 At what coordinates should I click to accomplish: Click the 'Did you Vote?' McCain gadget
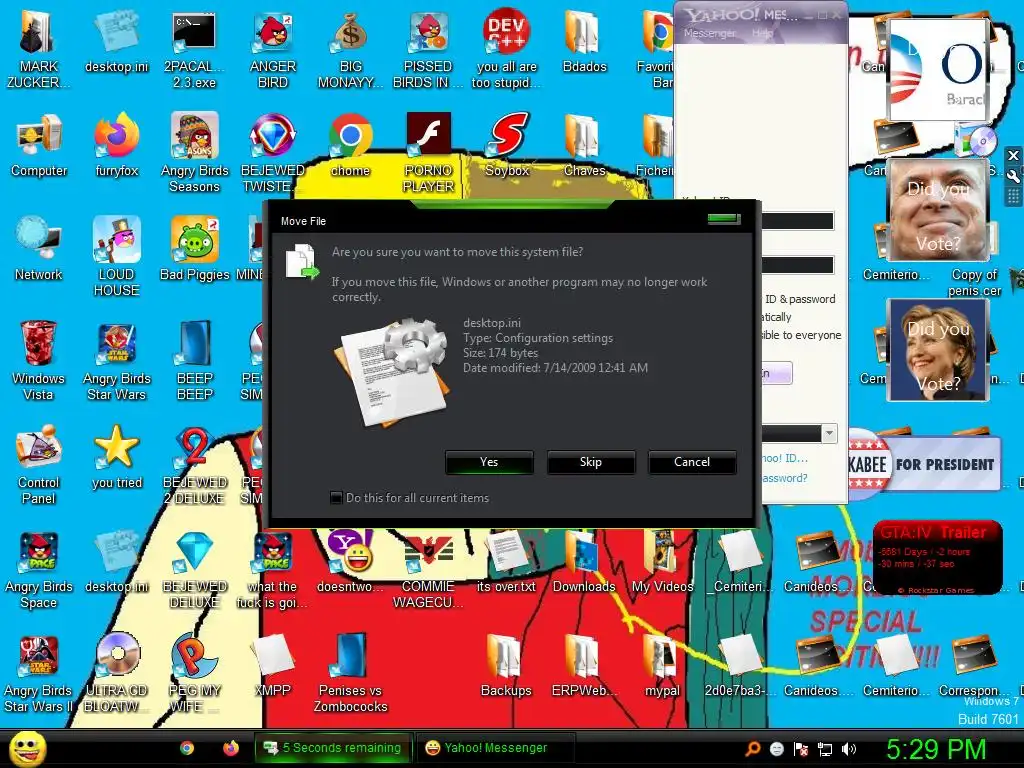click(x=938, y=210)
